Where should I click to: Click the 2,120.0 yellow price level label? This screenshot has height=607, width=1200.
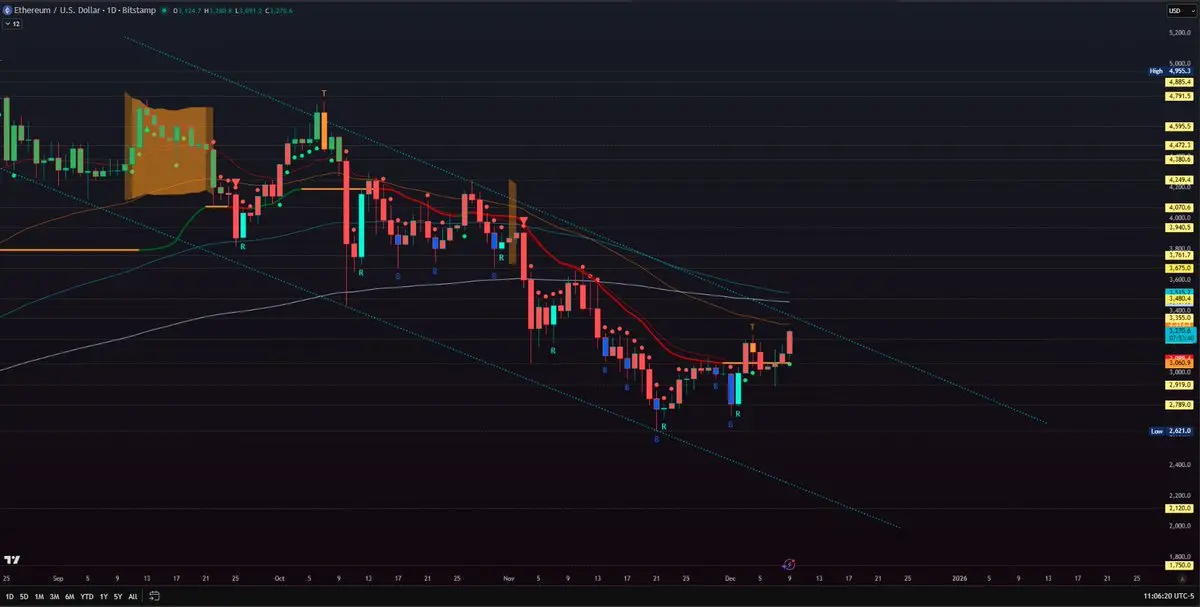coord(1177,508)
